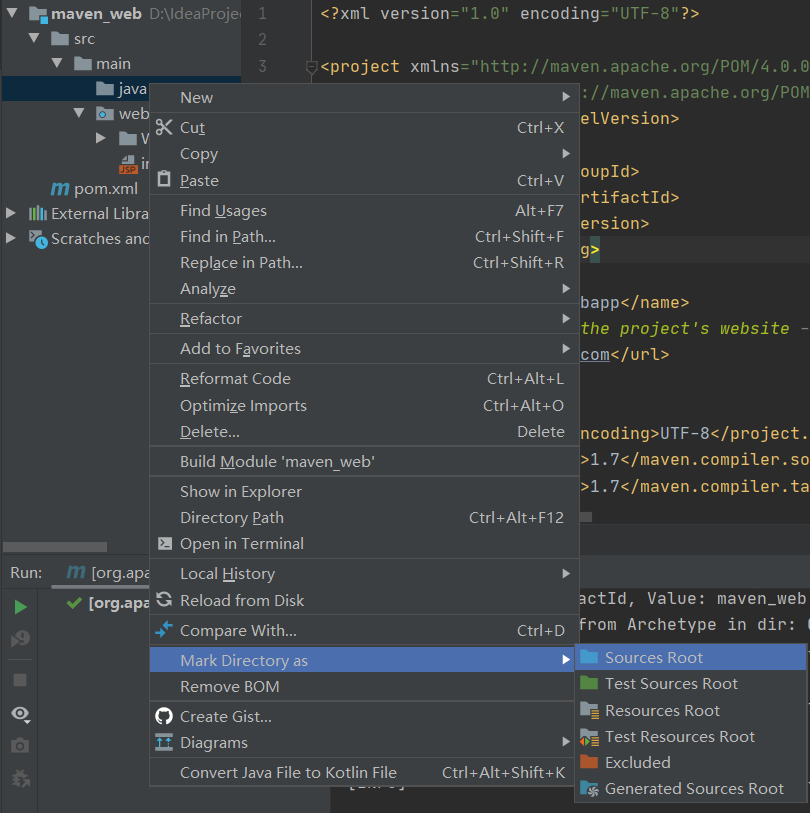Click line number 3 in the gutter
Screen dimensions: 810x813
pos(262,66)
